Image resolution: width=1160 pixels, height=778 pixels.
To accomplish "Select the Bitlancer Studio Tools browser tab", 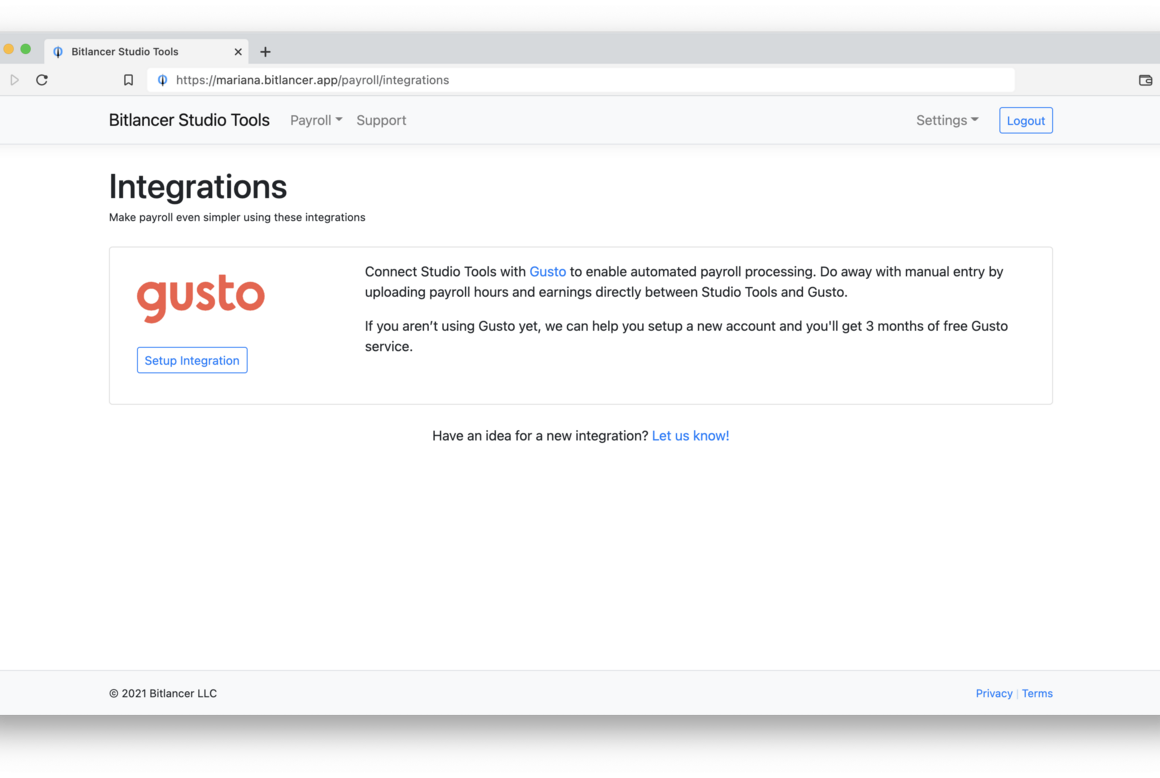I will coord(146,52).
